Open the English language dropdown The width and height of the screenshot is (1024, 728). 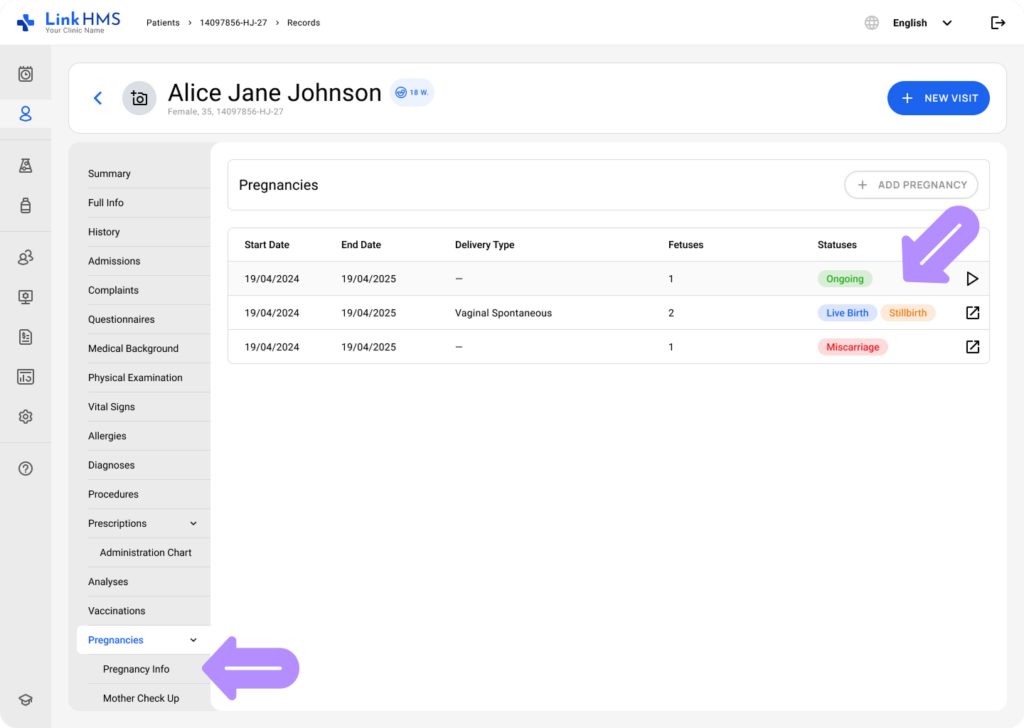(920, 23)
